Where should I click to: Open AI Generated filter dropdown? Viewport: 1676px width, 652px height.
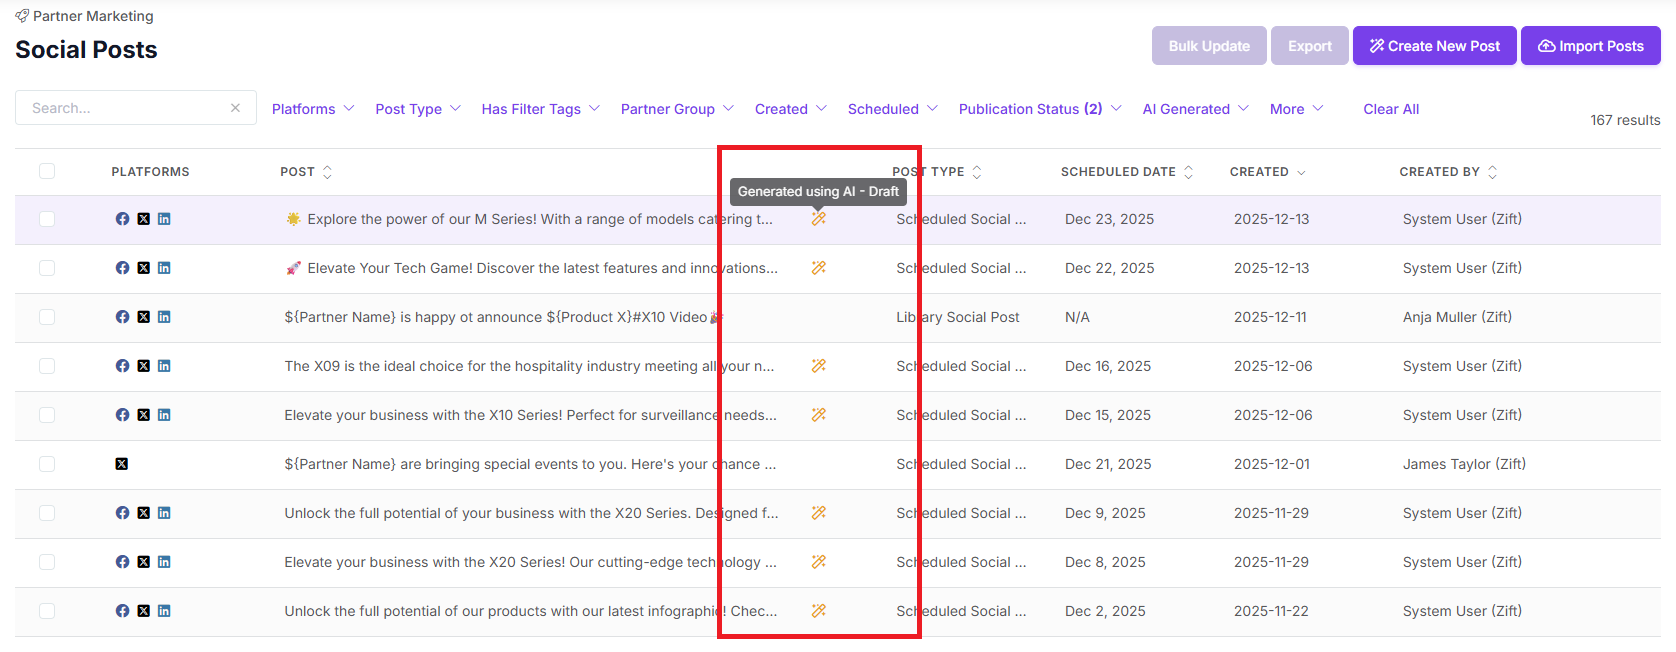[x=1196, y=109]
